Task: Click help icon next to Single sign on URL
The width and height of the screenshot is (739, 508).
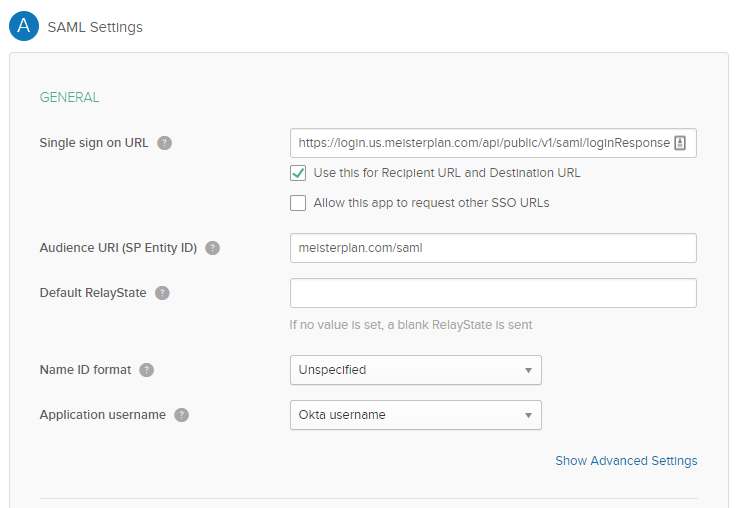Action: 164,143
